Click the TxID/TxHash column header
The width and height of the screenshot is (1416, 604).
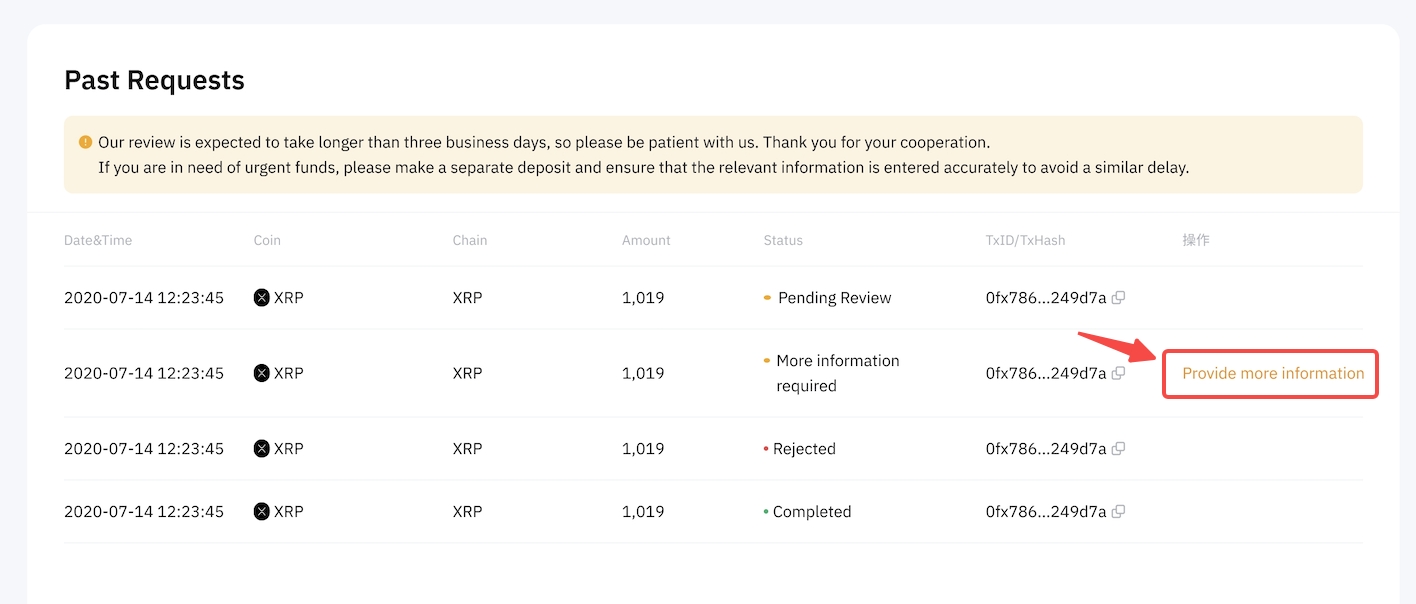coord(1025,240)
